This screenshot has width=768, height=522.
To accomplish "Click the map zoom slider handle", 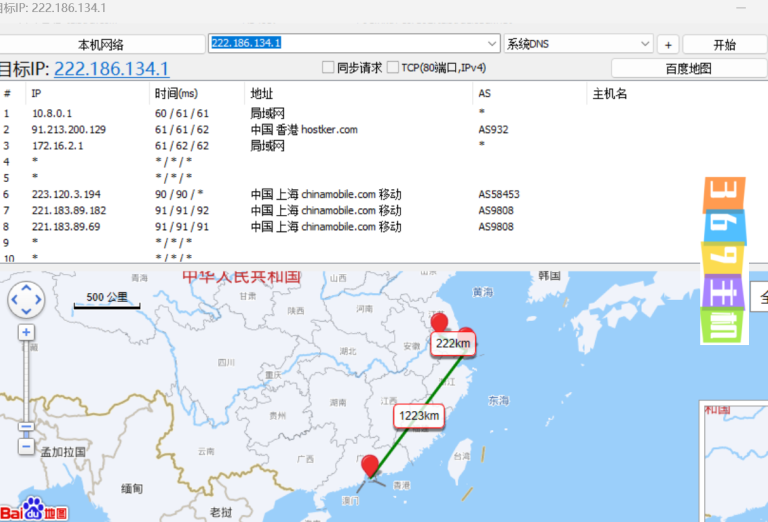I will point(26,427).
